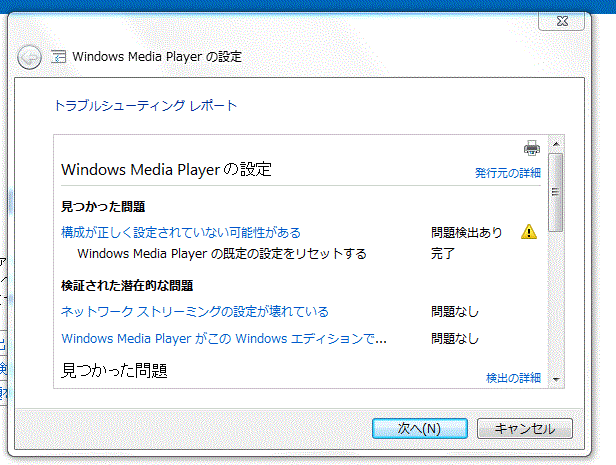Click the 次へ(N) button
Image resolution: width=616 pixels, height=465 pixels.
click(x=420, y=428)
